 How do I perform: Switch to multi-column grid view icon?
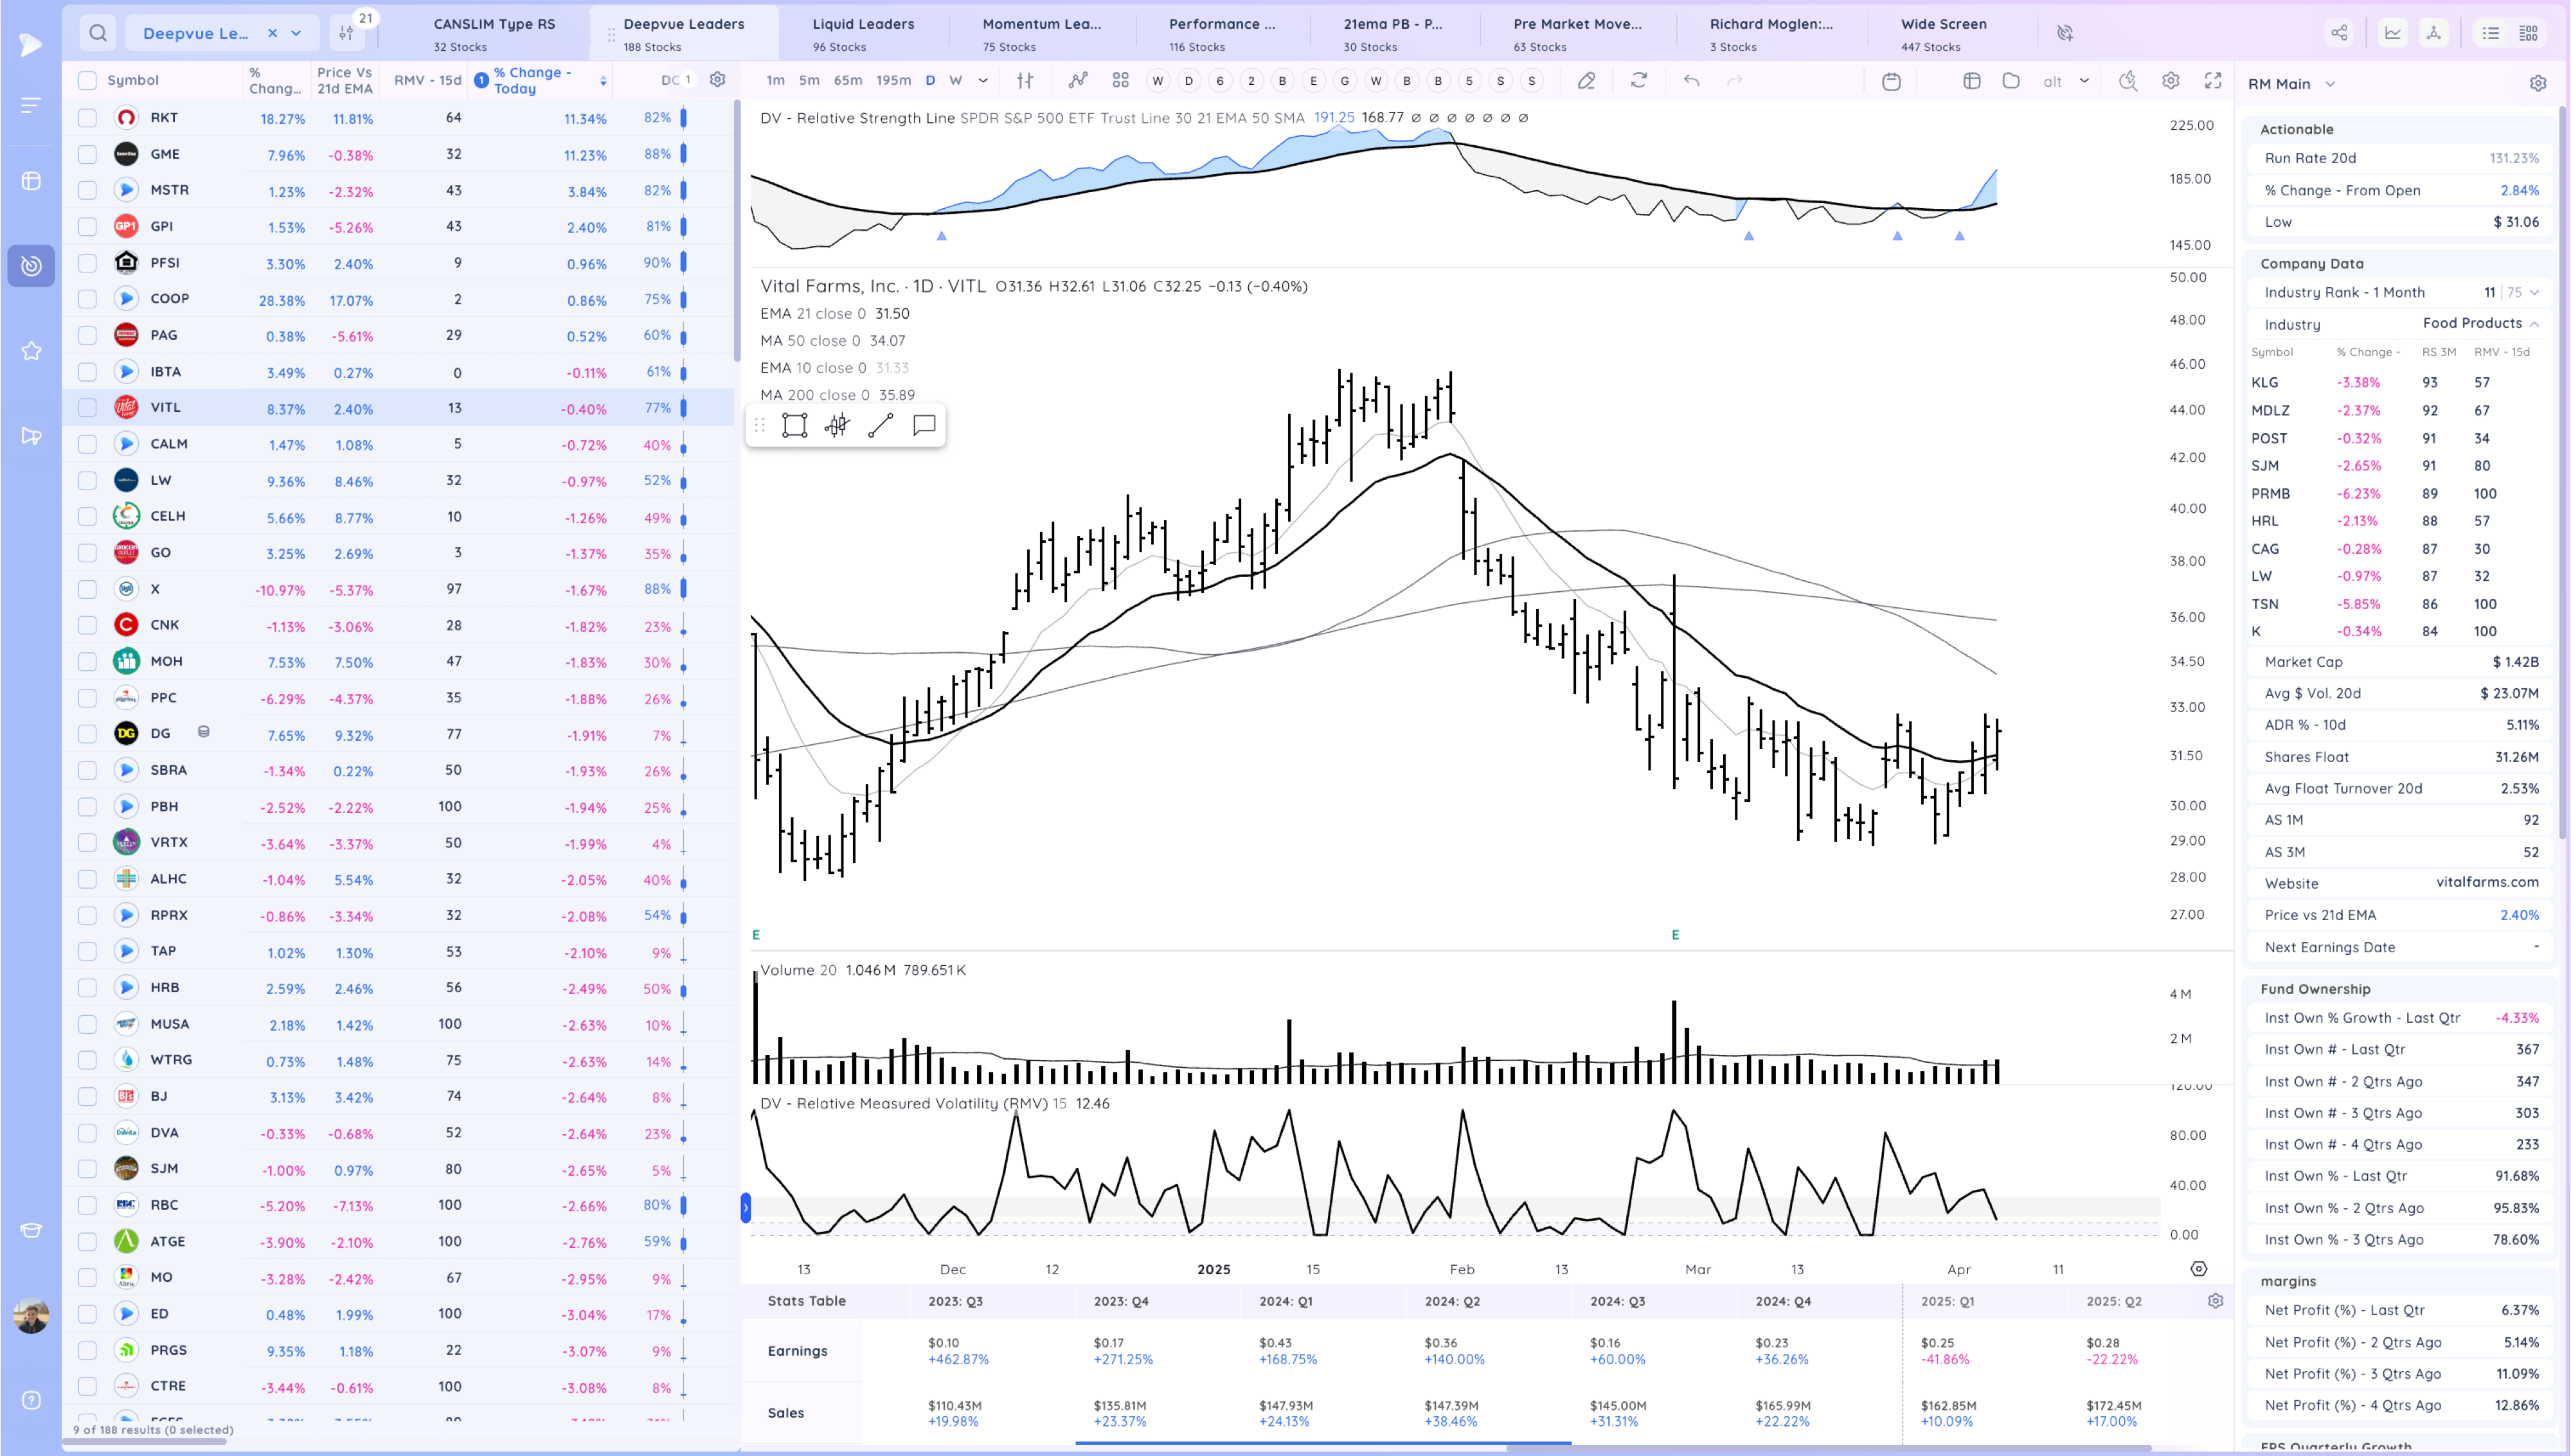[2528, 33]
